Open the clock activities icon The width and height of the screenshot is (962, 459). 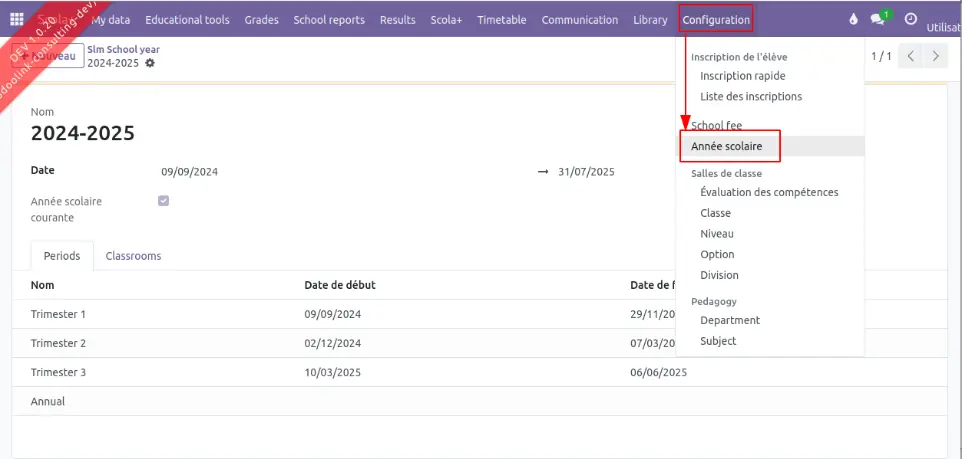pos(910,20)
